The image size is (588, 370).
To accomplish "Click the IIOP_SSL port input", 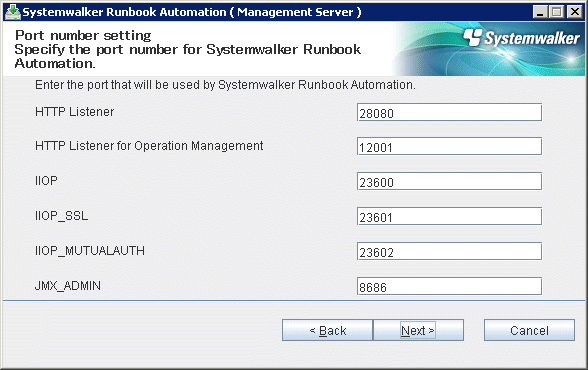I will 449,216.
